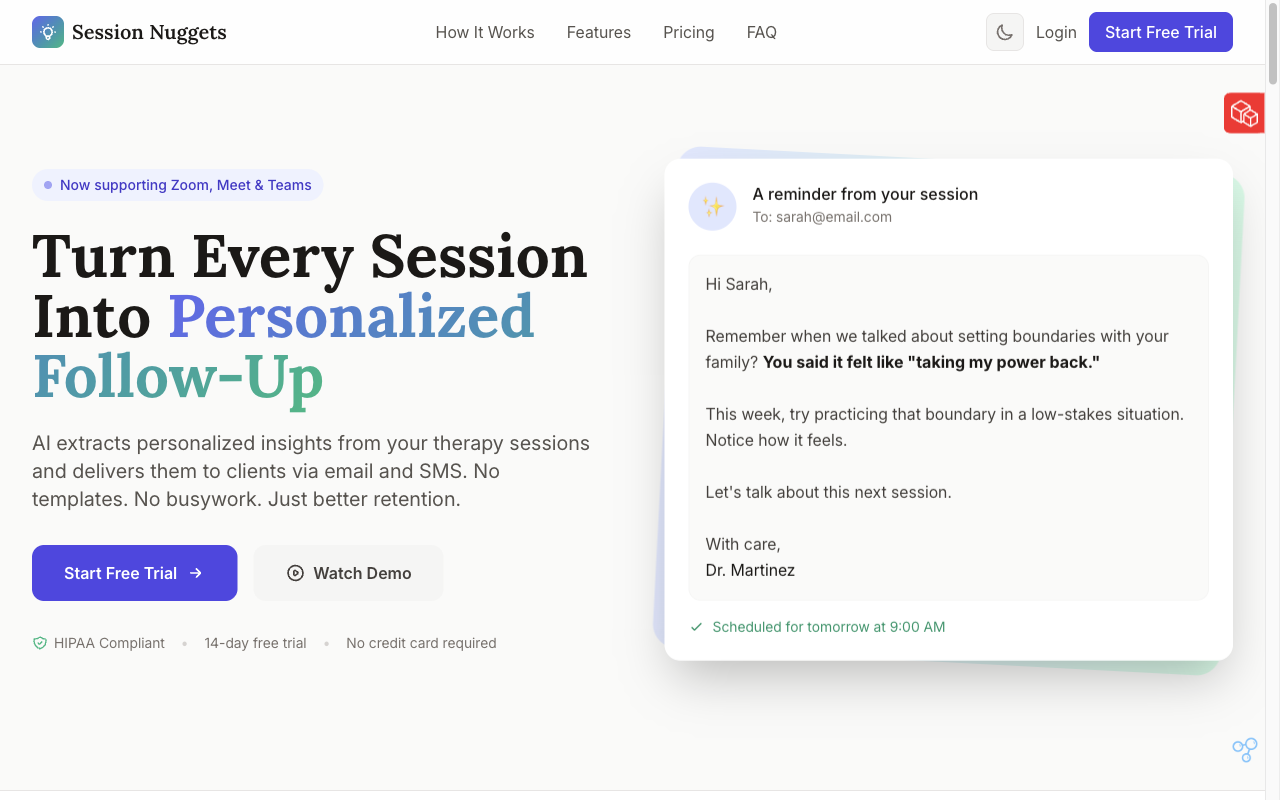Click the play icon in Watch Demo
The width and height of the screenshot is (1280, 800).
(295, 573)
